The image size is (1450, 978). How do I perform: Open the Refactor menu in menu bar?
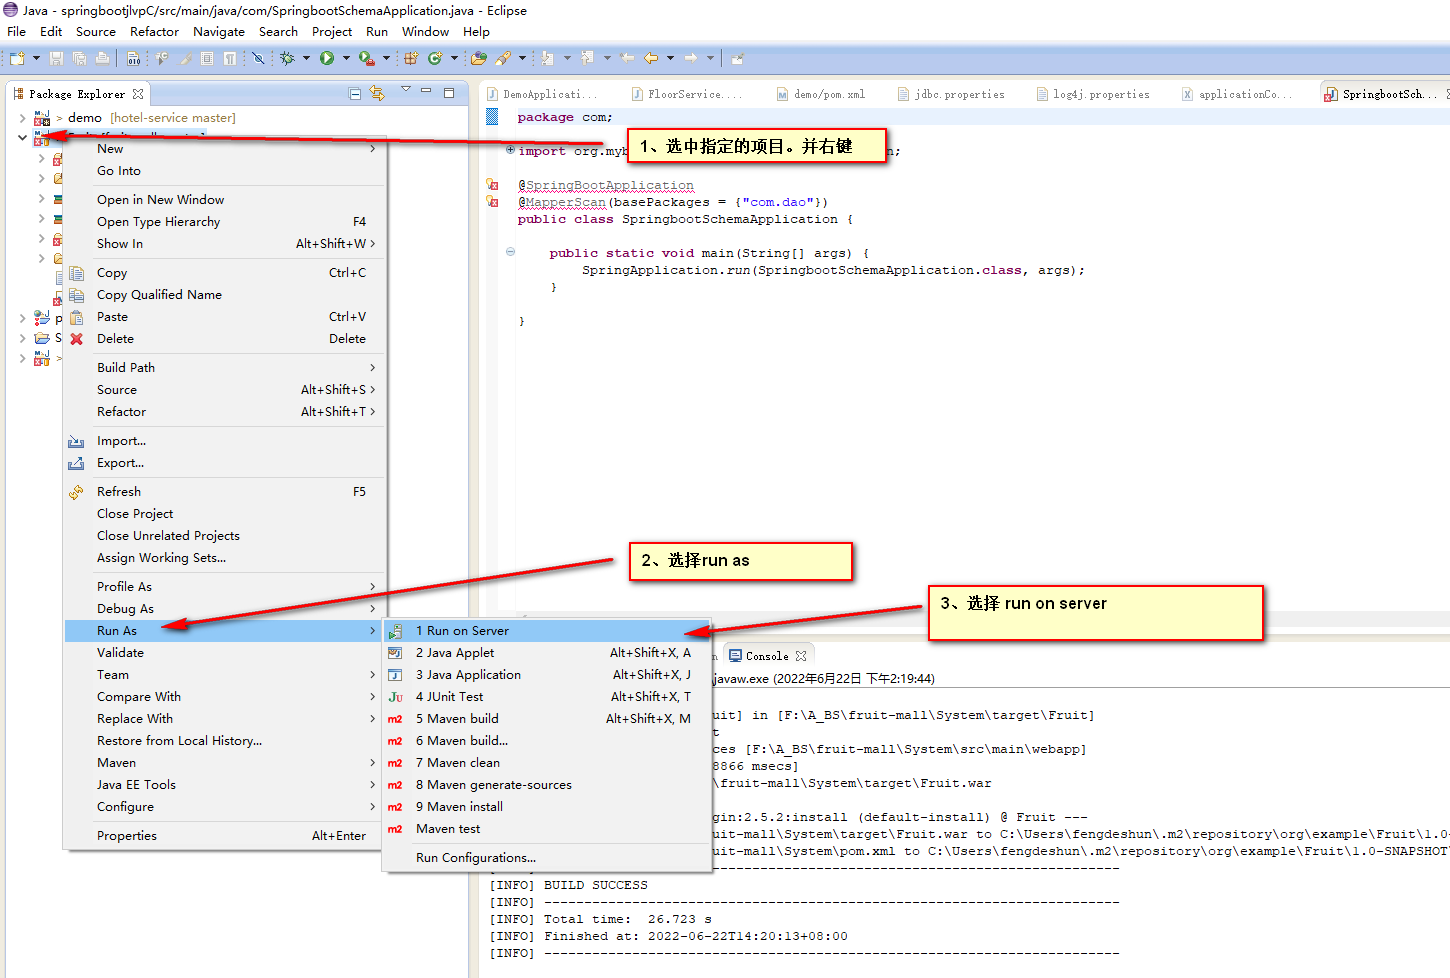coord(154,32)
